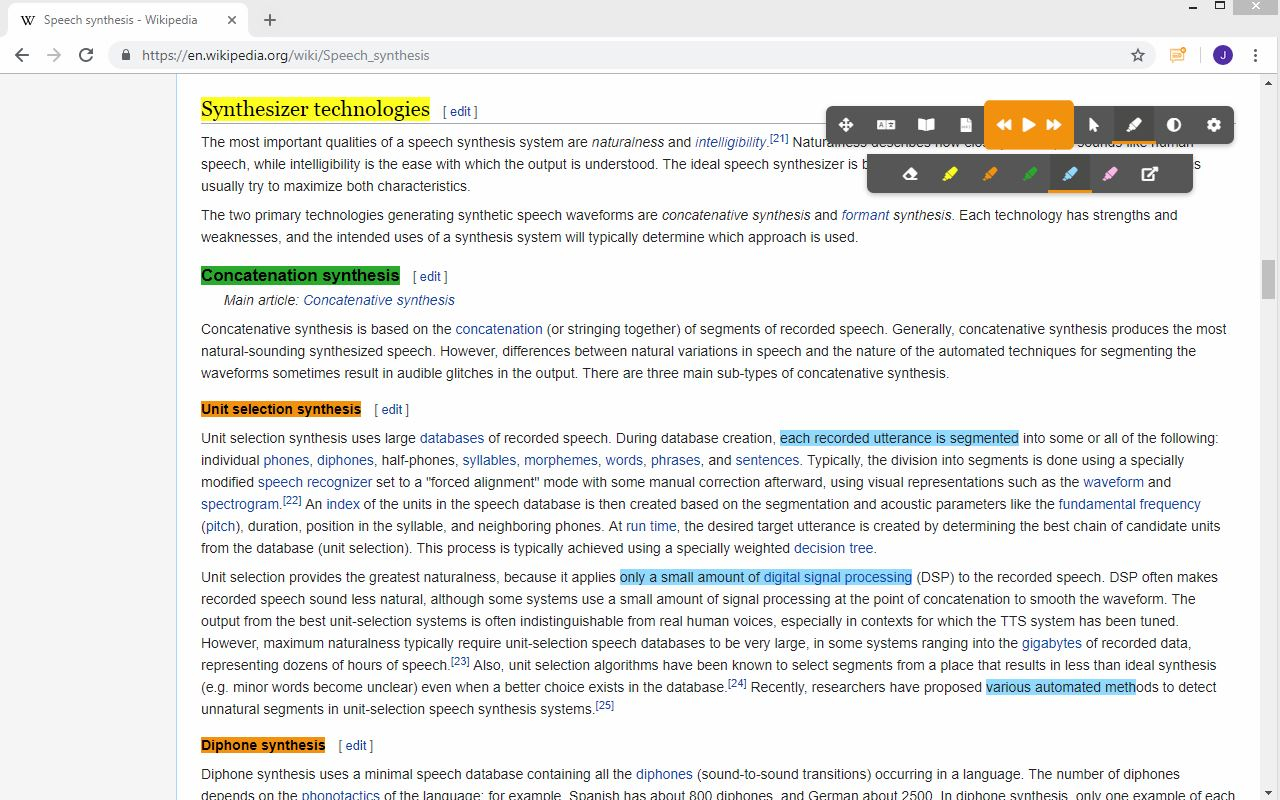Open highlights in a new window

point(1149,173)
